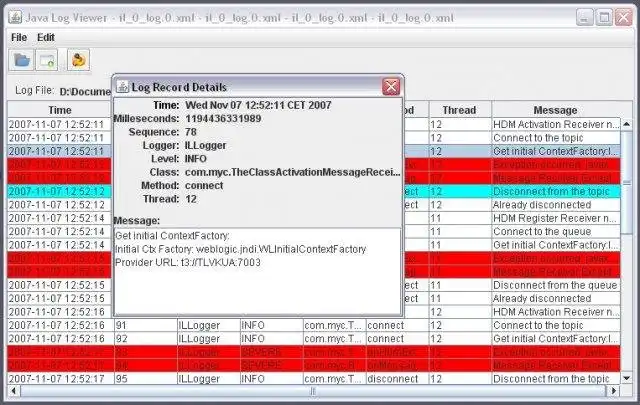This screenshot has width=640, height=405.
Task: Click the Log File path D:Docume...
Action: [x=85, y=92]
